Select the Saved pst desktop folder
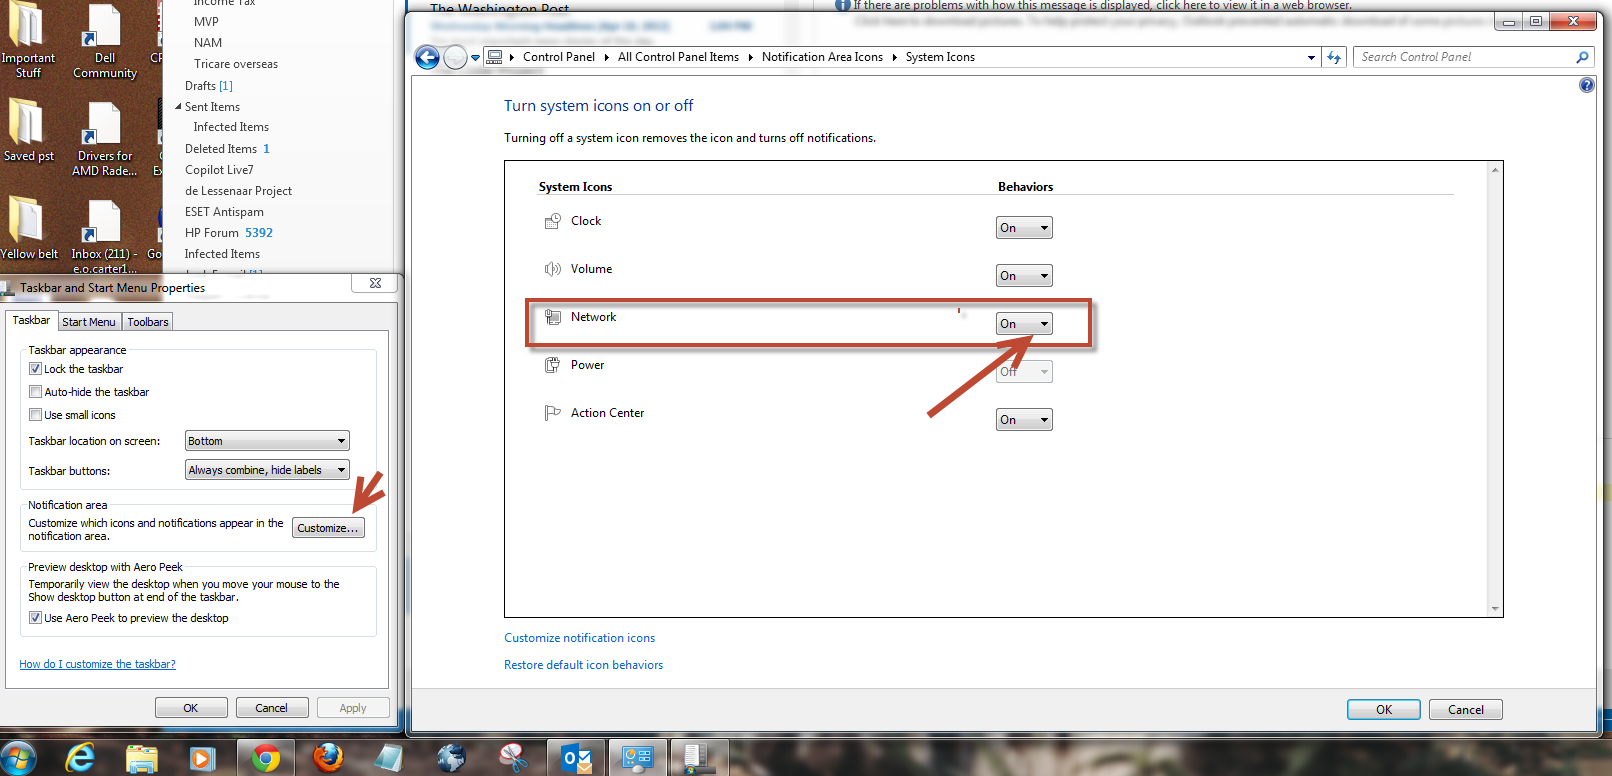The image size is (1612, 776). click(28, 130)
